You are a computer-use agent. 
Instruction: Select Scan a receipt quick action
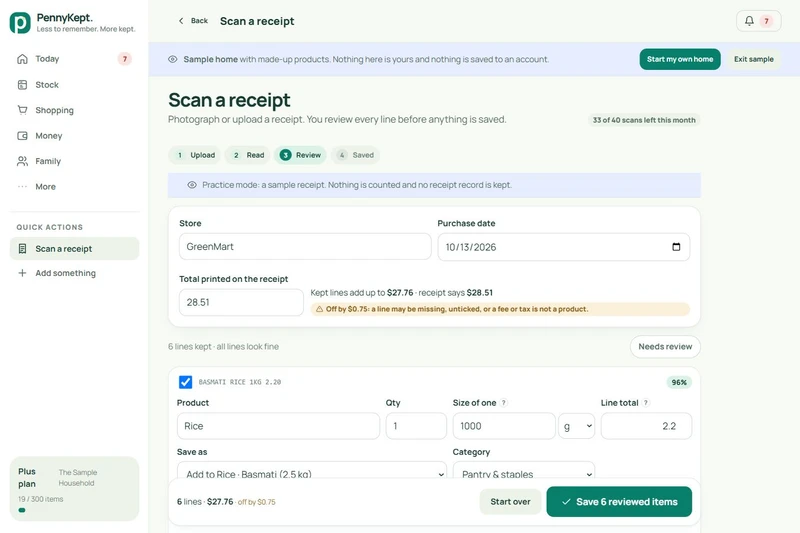pyautogui.click(x=74, y=248)
